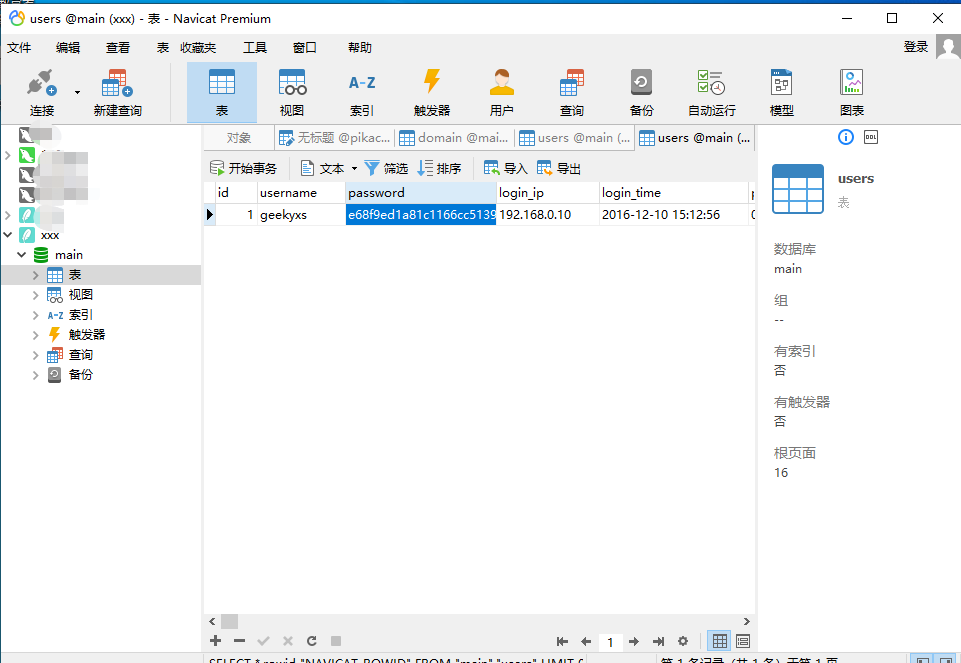Viewport: 961px width, 663px height.
Task: Go to the first page
Action: click(562, 642)
